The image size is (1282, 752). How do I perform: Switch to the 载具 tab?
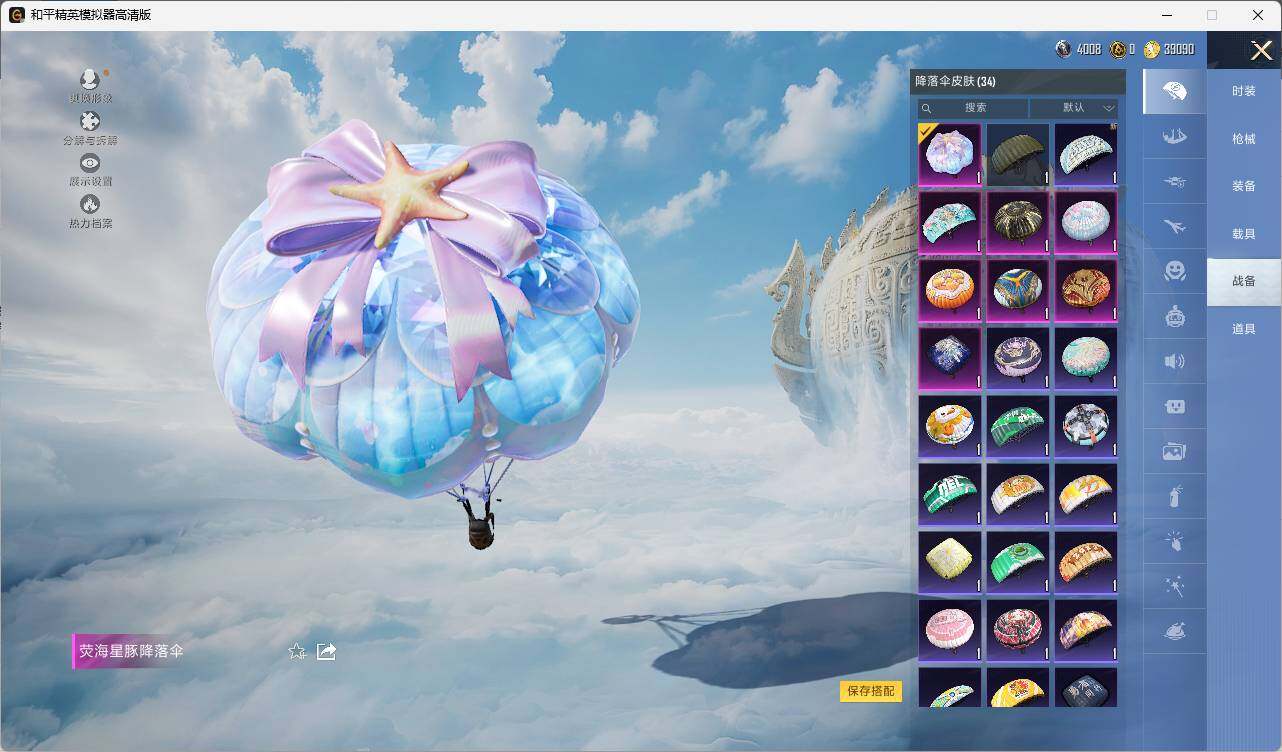tap(1243, 234)
